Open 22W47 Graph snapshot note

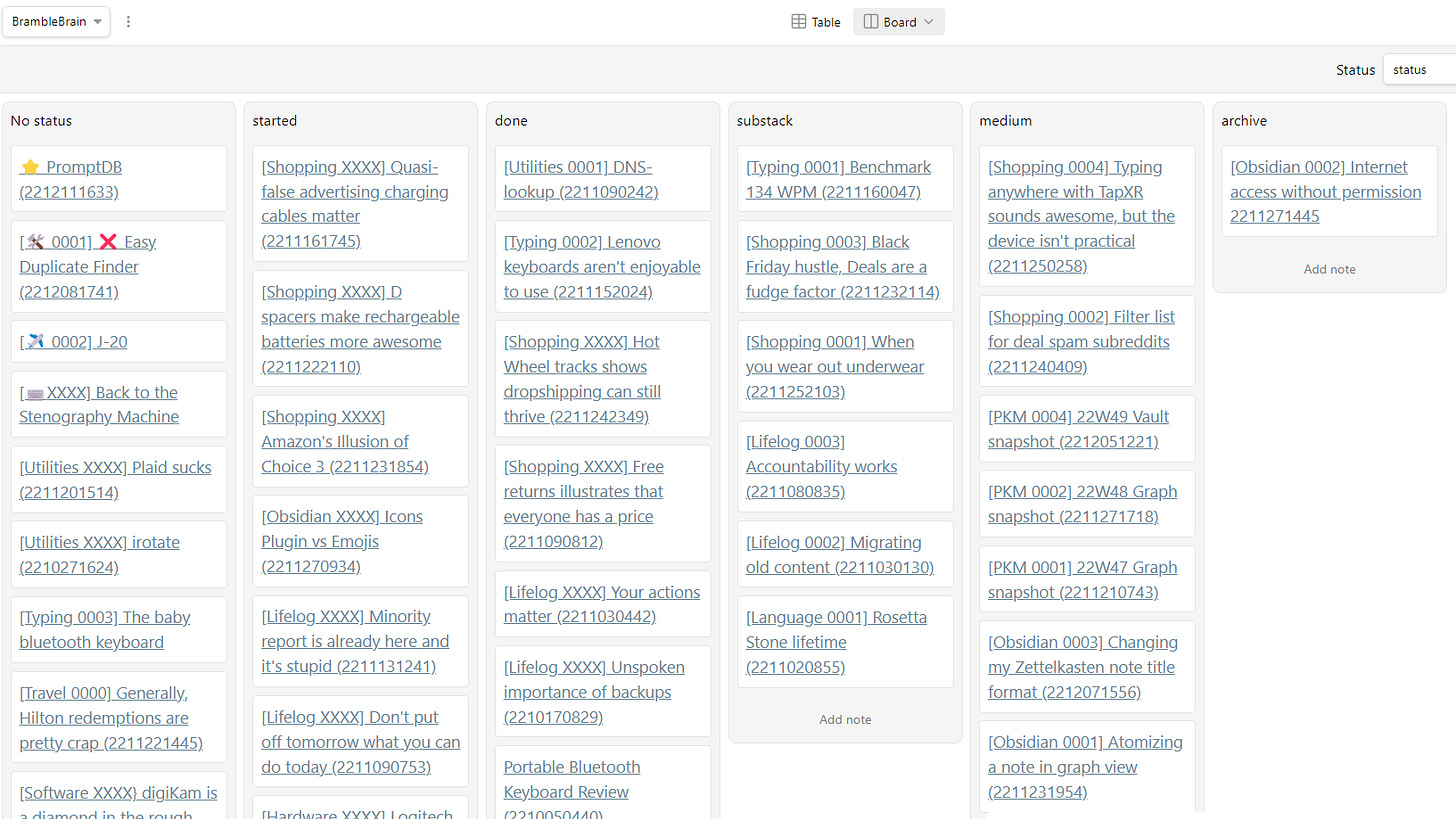tap(1087, 579)
